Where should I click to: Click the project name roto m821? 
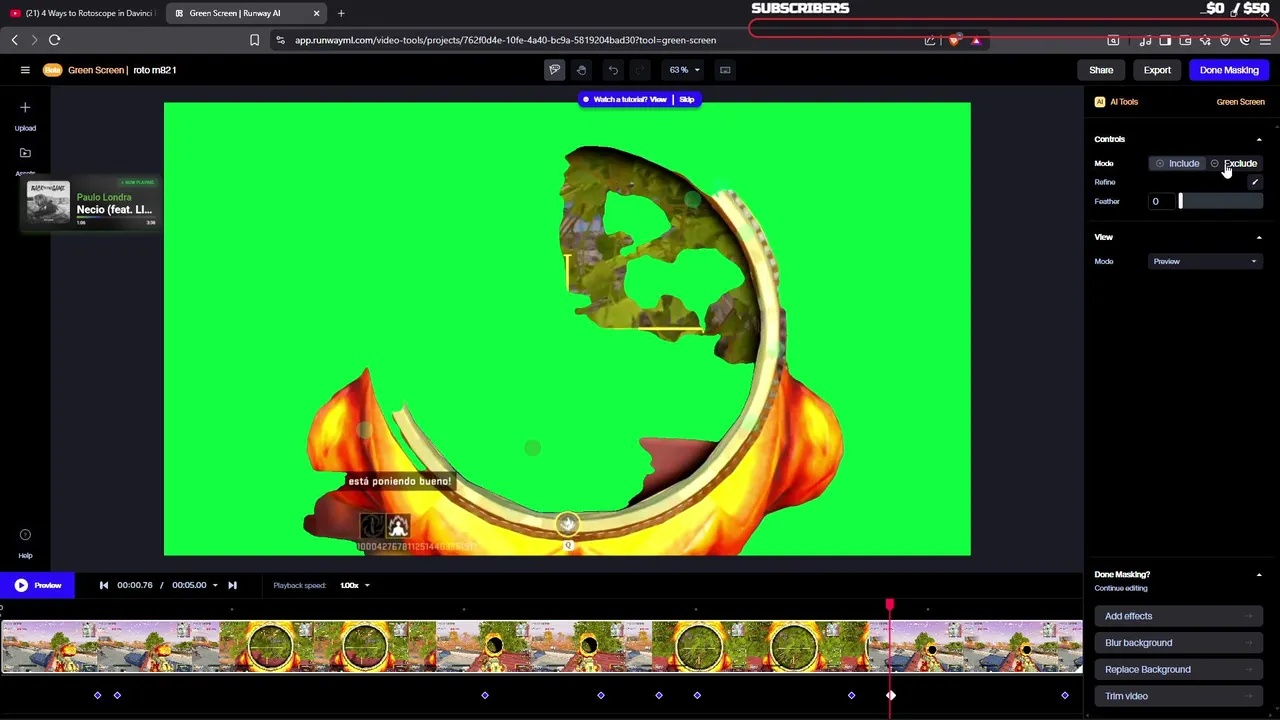coord(154,70)
